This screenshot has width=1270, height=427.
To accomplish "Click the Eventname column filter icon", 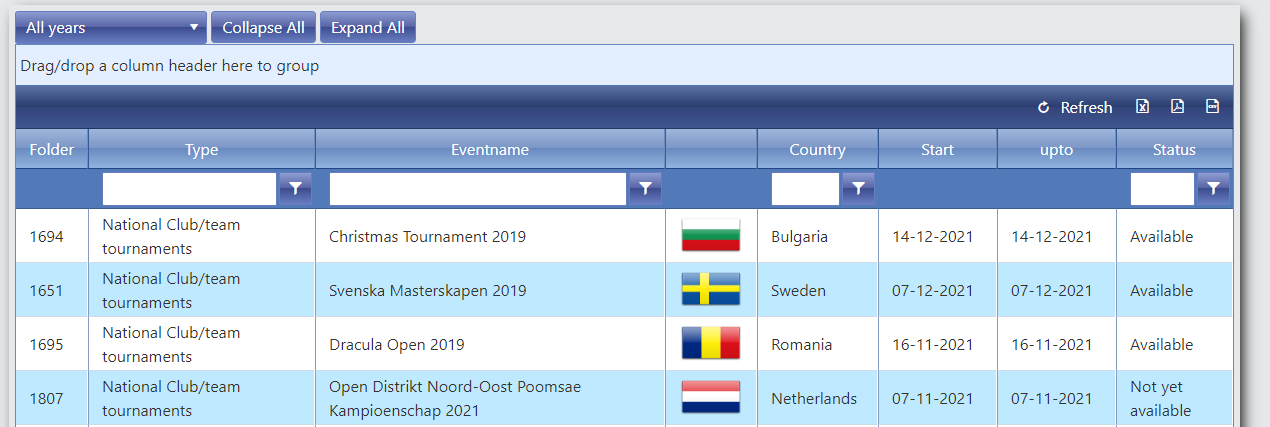I will click(645, 188).
